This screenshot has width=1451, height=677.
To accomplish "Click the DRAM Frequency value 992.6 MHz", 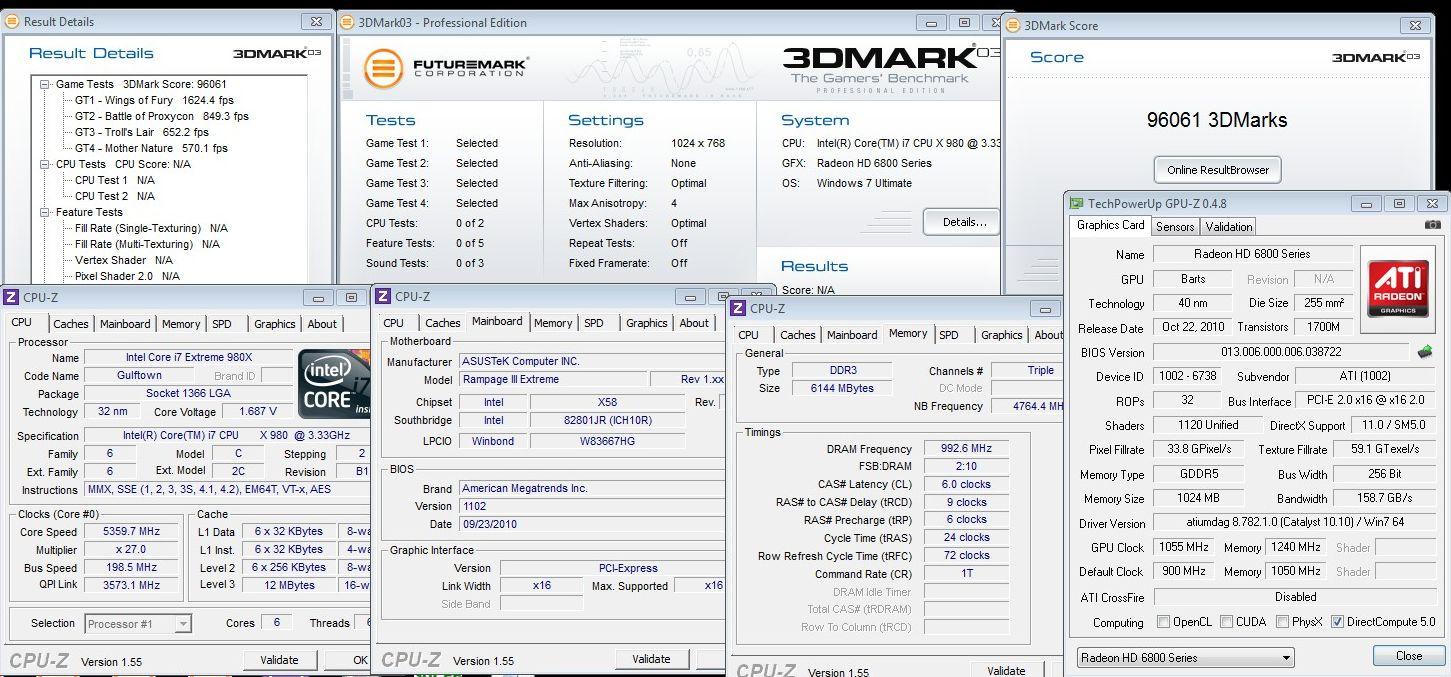I will click(x=966, y=449).
